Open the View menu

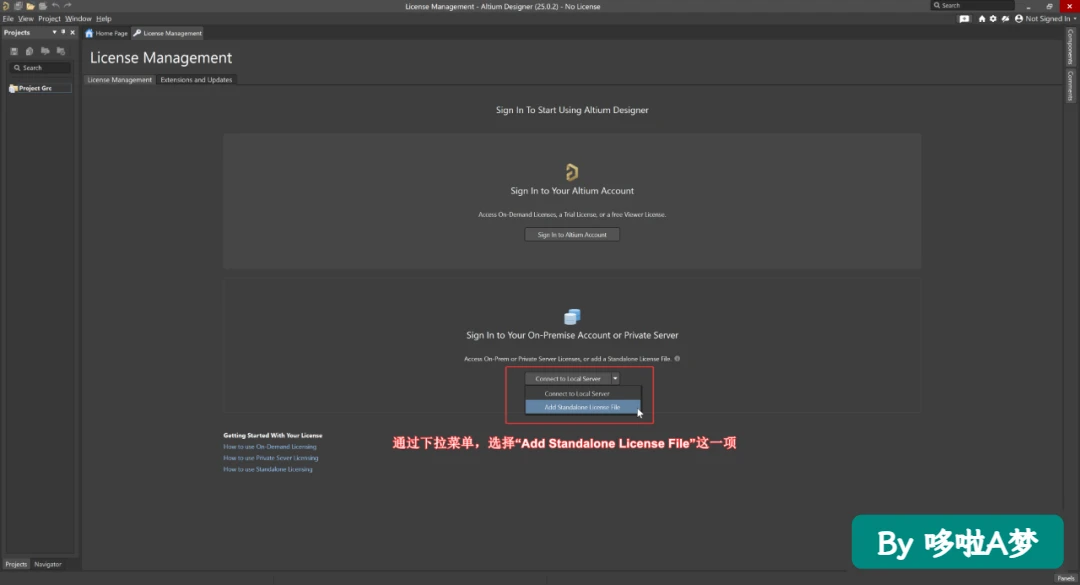coord(25,19)
